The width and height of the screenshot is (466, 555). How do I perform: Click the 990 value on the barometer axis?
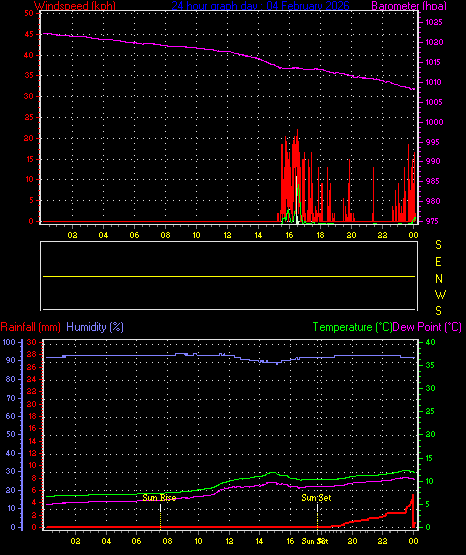433,161
